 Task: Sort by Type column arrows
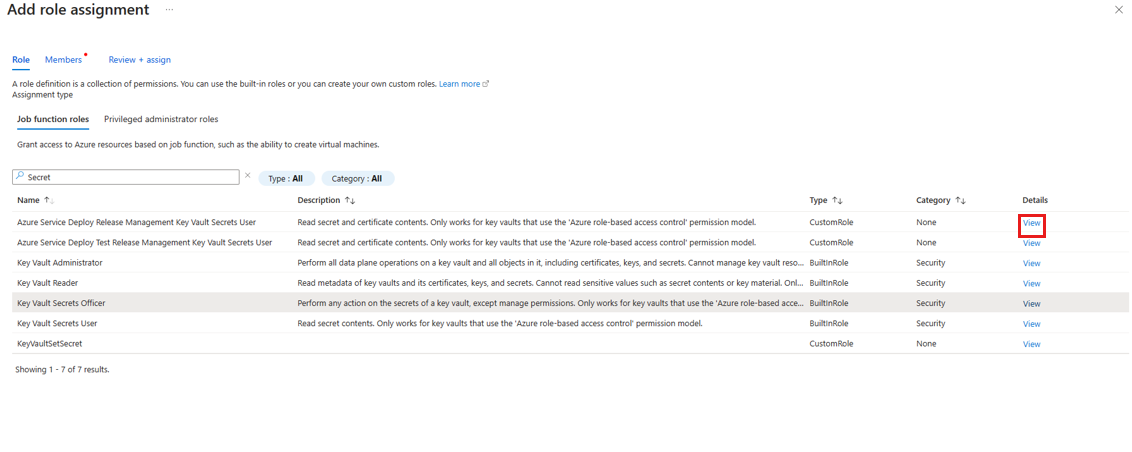(838, 200)
